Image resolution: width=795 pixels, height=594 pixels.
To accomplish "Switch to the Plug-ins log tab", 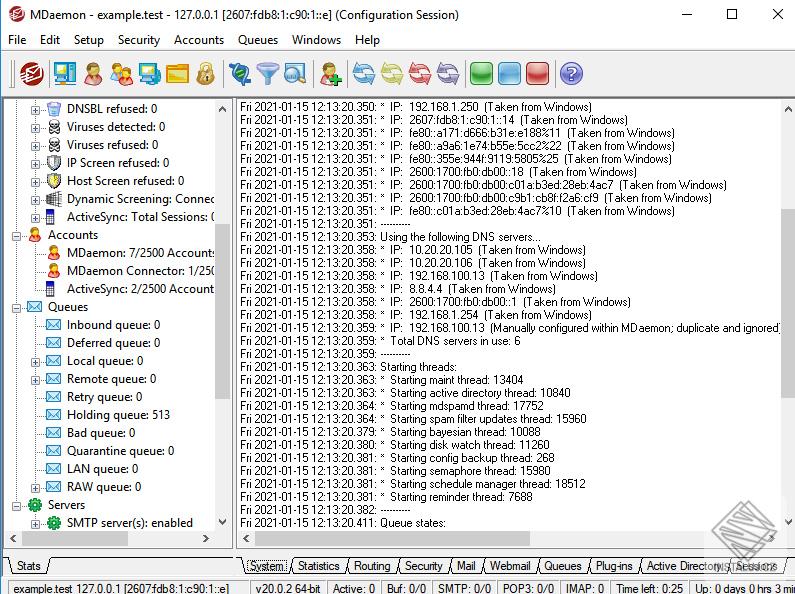I will pyautogui.click(x=614, y=566).
